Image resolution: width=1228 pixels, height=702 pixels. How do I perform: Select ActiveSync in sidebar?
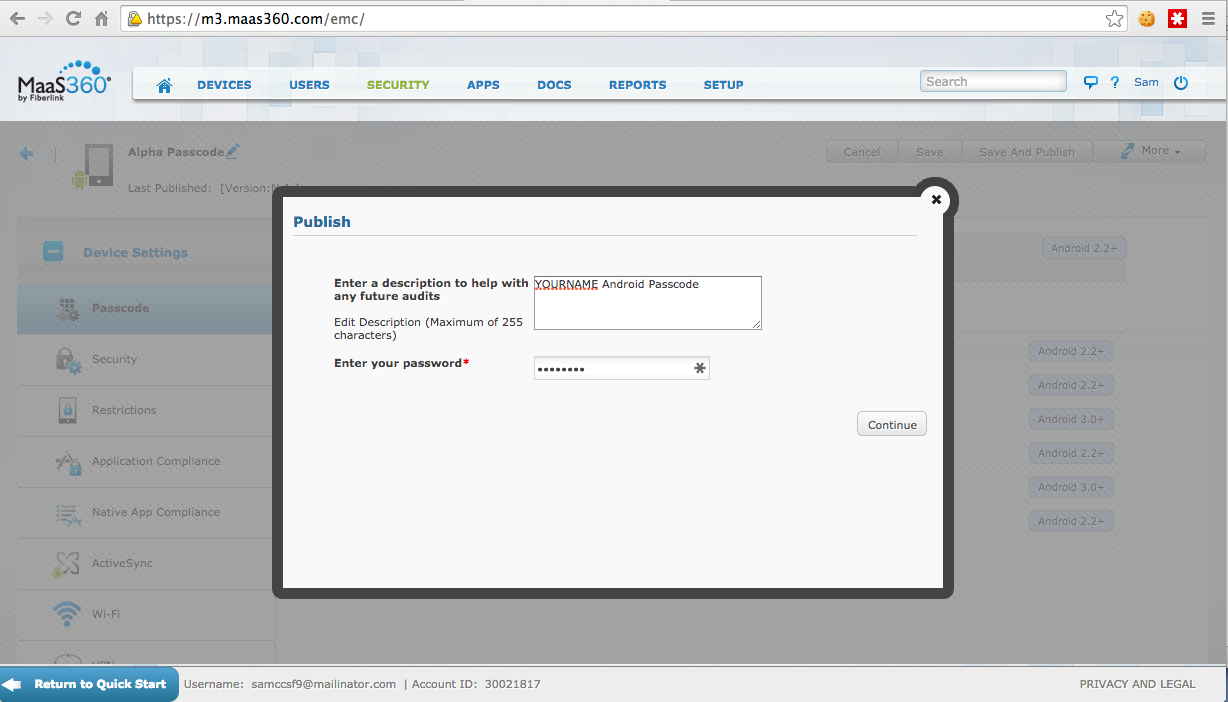click(145, 563)
